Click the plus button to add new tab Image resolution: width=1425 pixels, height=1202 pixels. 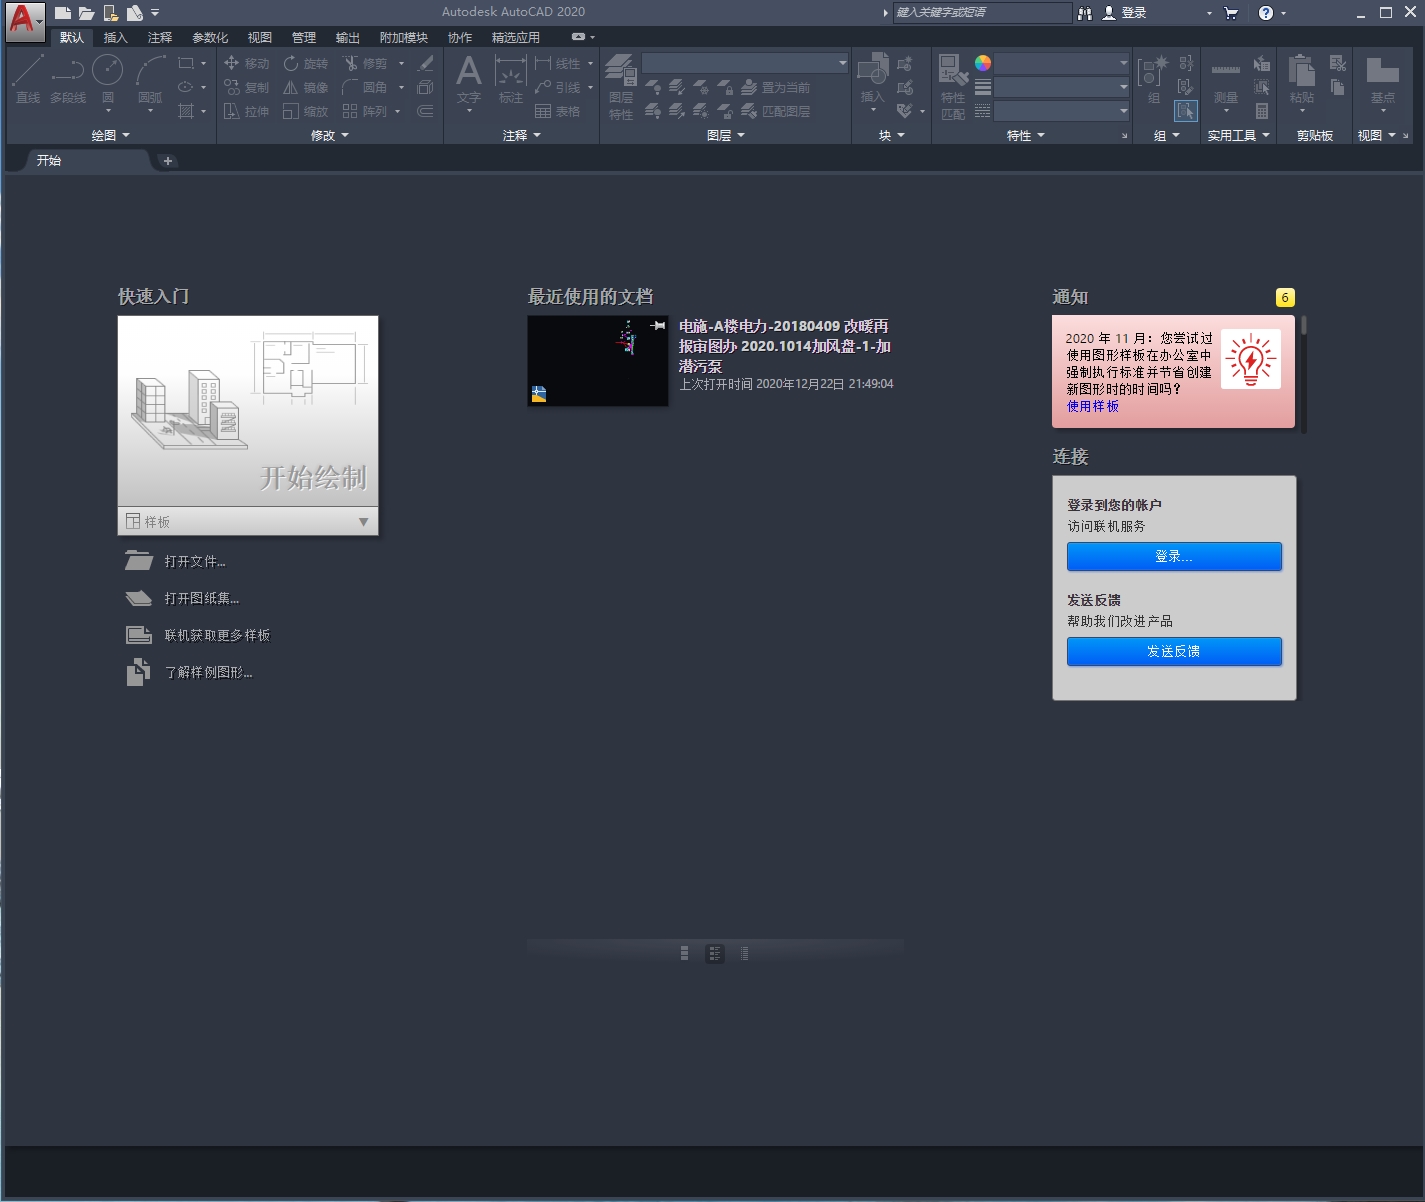[x=167, y=160]
